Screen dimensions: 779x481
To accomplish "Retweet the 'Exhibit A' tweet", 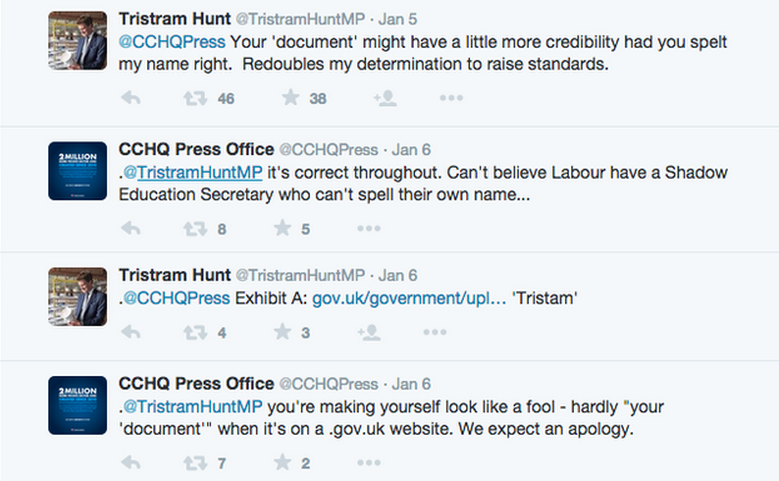I will tap(195, 332).
